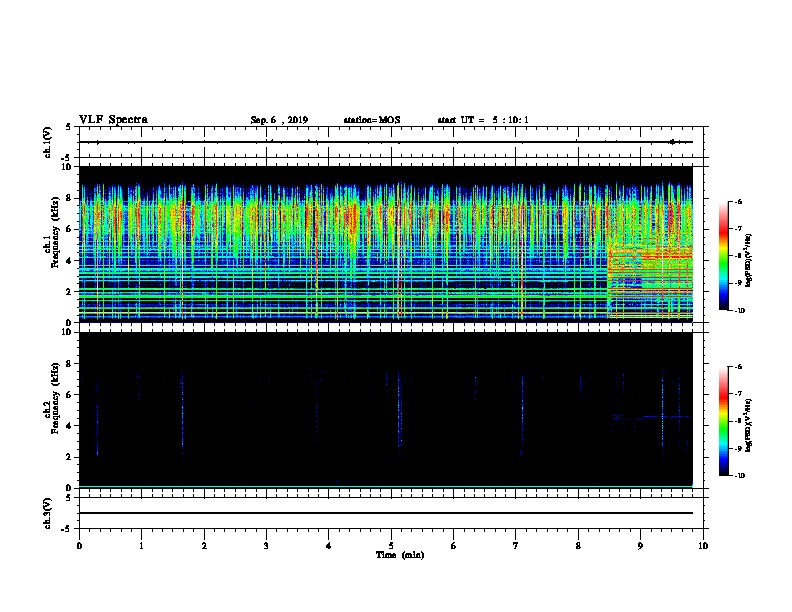Click the "Time (min)" x-axis label
The width and height of the screenshot is (792, 612).
pyautogui.click(x=400, y=555)
